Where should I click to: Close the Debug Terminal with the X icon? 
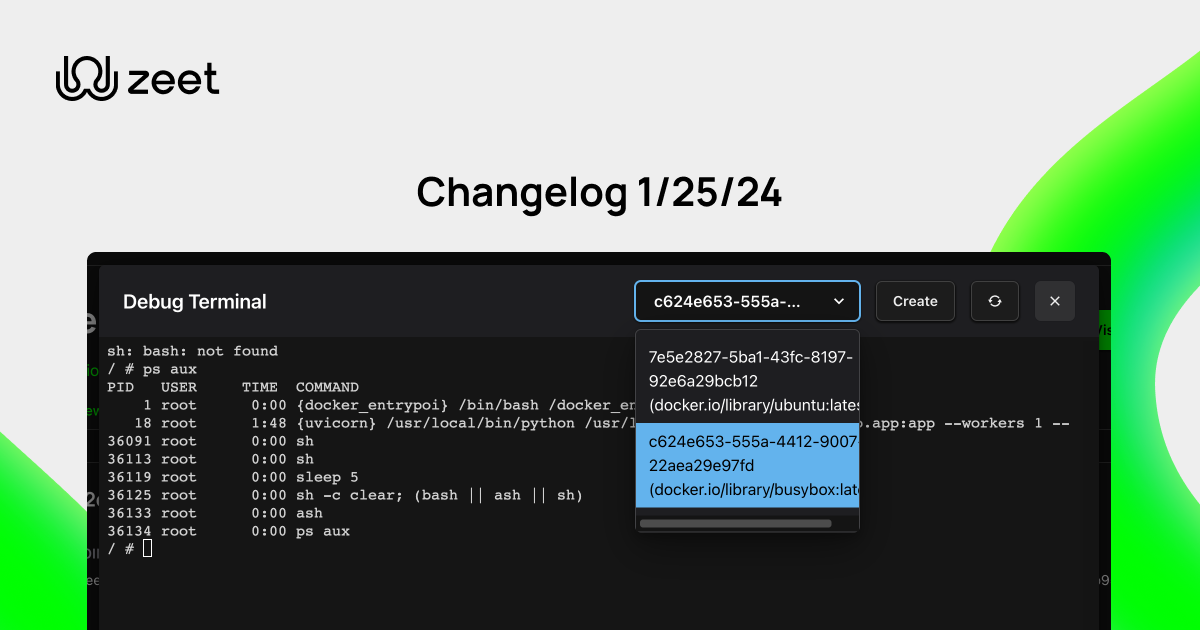tap(1055, 301)
